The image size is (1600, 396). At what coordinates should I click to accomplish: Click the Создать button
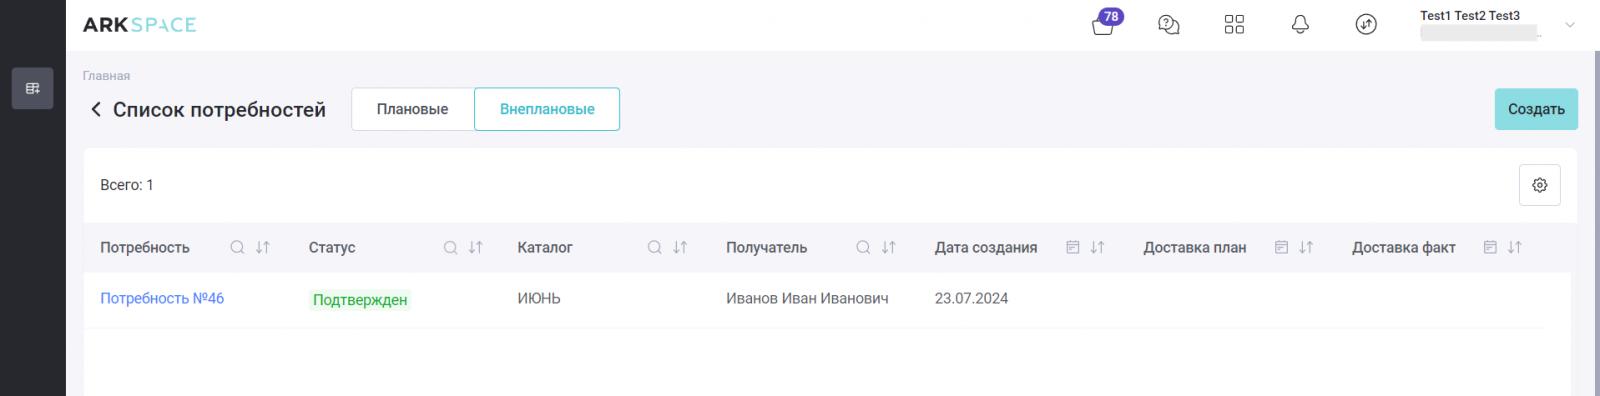(x=1536, y=109)
